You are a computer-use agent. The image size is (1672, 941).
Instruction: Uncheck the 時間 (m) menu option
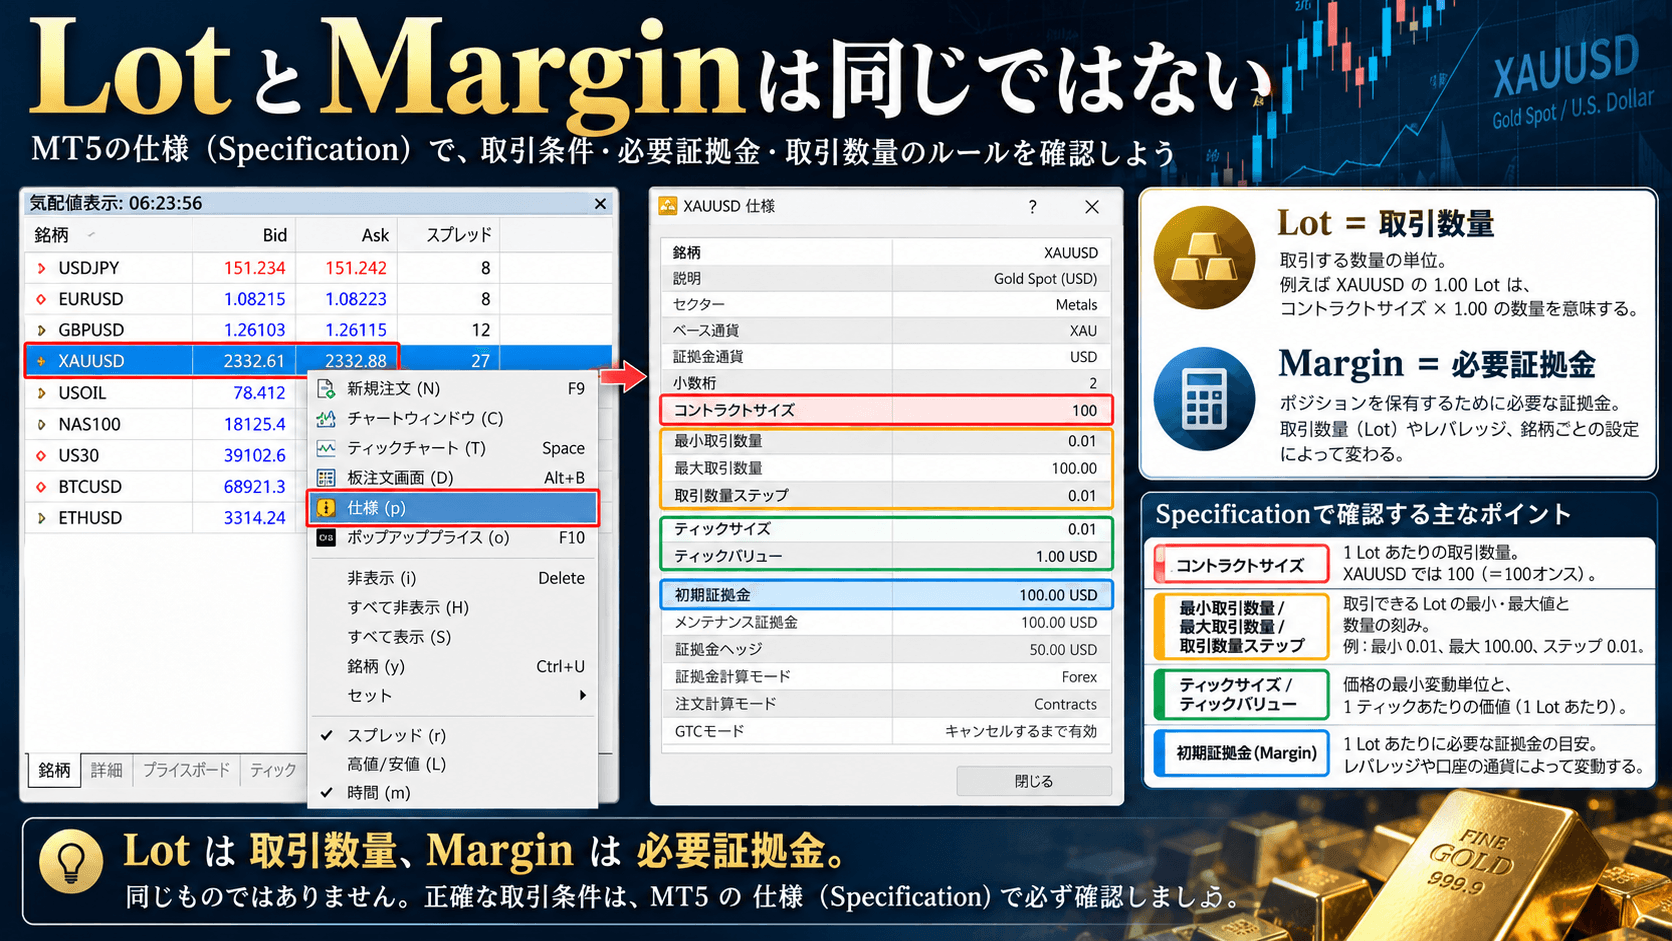pyautogui.click(x=454, y=793)
